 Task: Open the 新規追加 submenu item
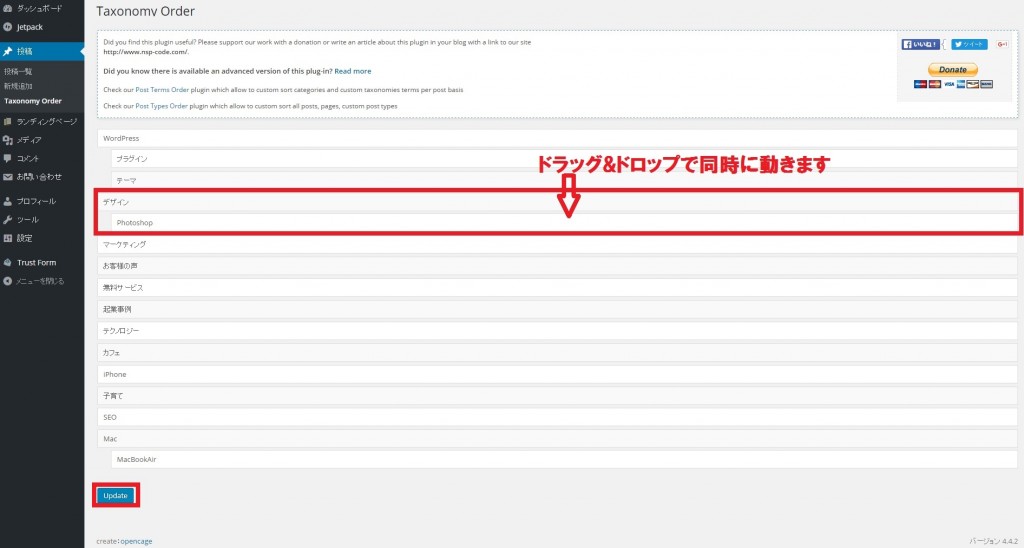[x=18, y=86]
